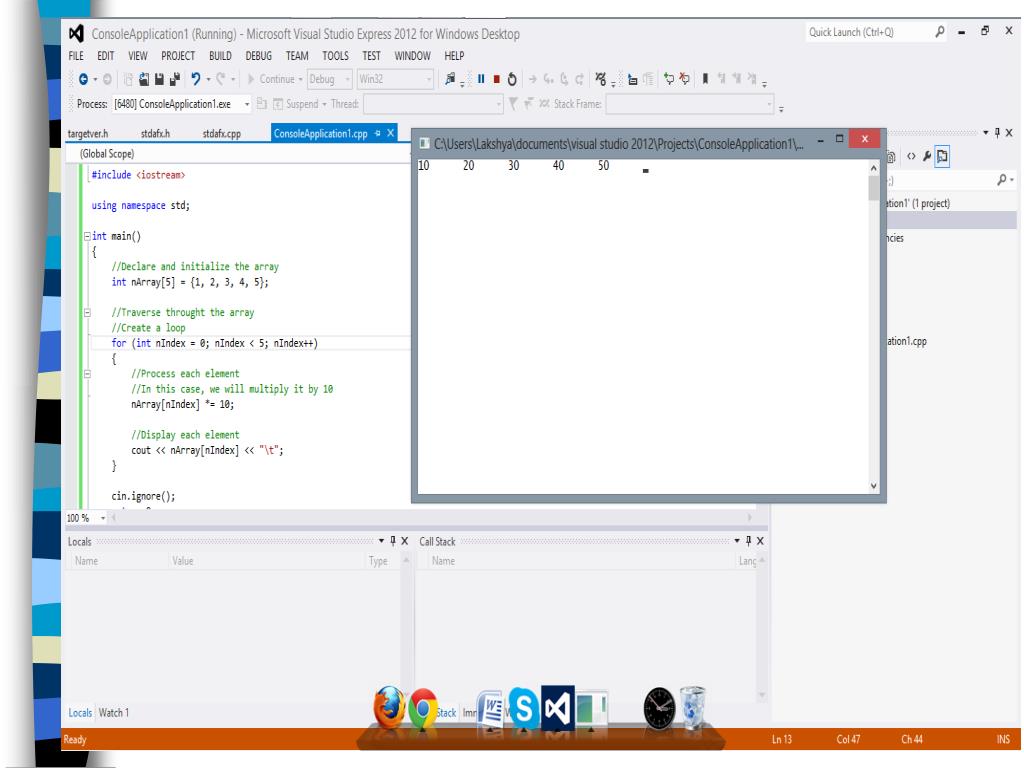The width and height of the screenshot is (1024, 768).
Task: Pause debugging with Break All icon
Action: pos(481,79)
